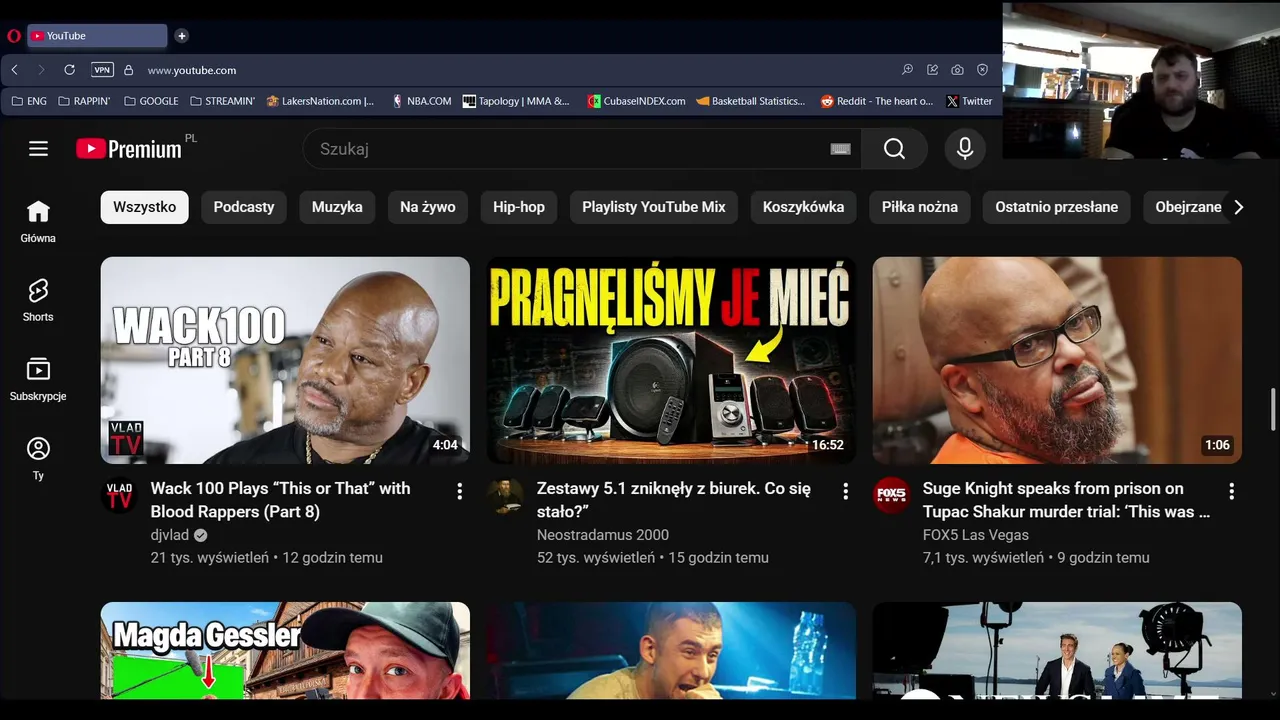This screenshot has width=1280, height=720.
Task: Click the magnifier icon in address bar
Action: 907,70
